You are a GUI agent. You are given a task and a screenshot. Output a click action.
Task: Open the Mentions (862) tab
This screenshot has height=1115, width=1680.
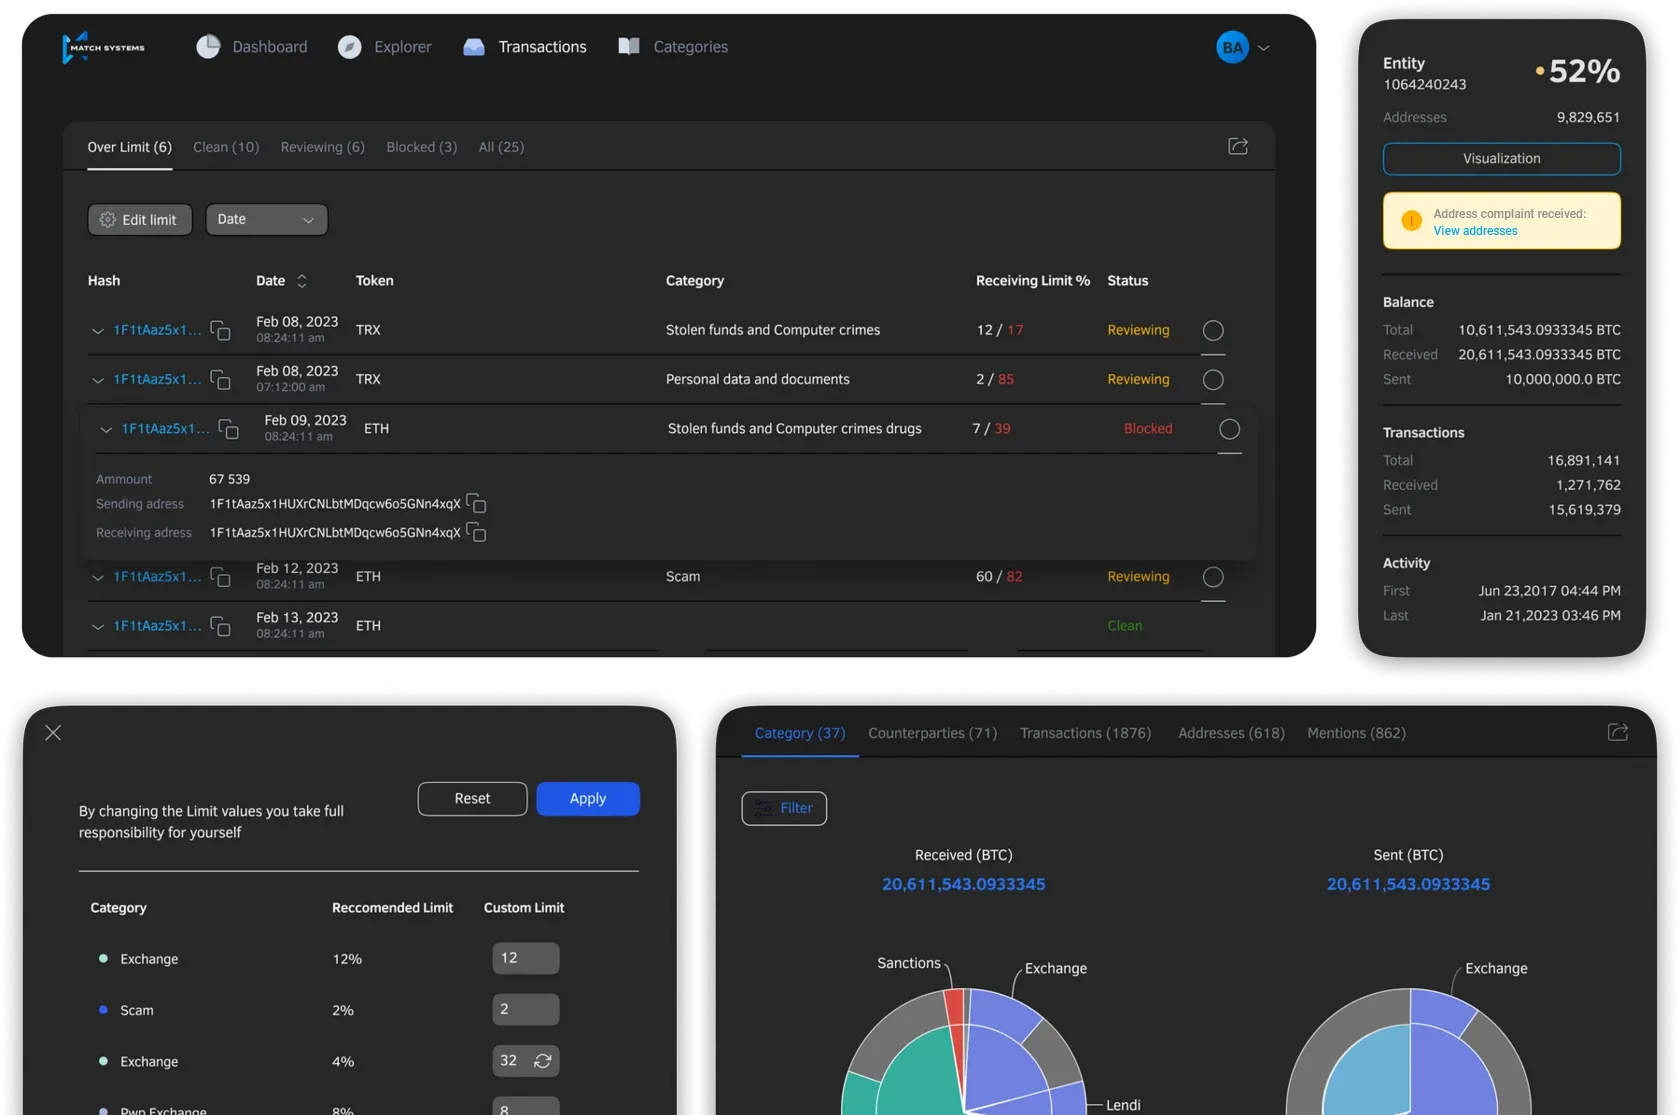[1356, 733]
